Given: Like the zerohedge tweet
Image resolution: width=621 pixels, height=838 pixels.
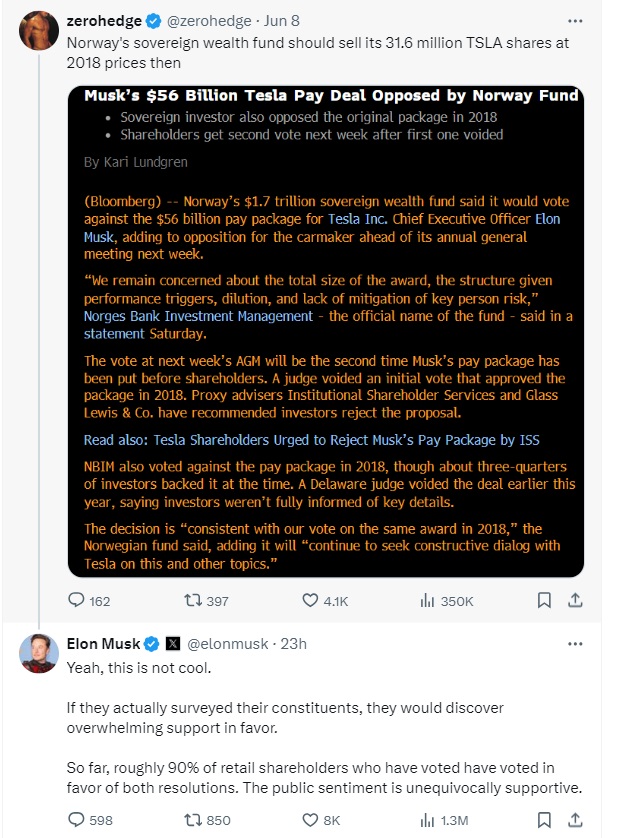Looking at the screenshot, I should [x=310, y=601].
